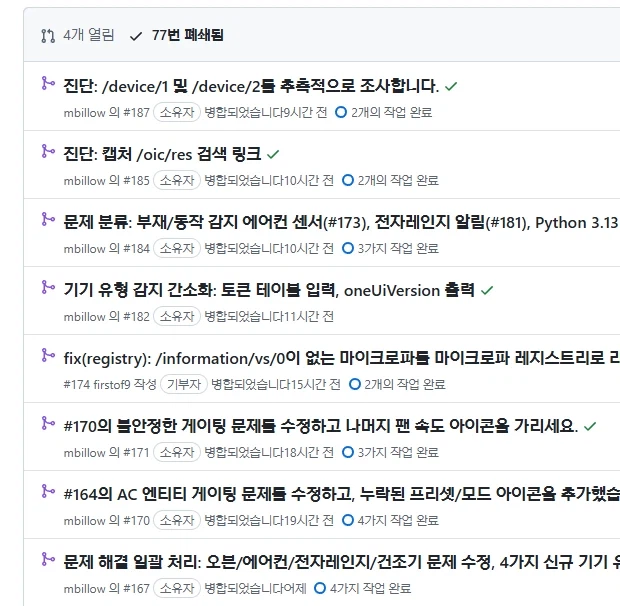Screen dimensions: 620x606
Task: Open author mbillow on #170 row
Action: coord(85,521)
